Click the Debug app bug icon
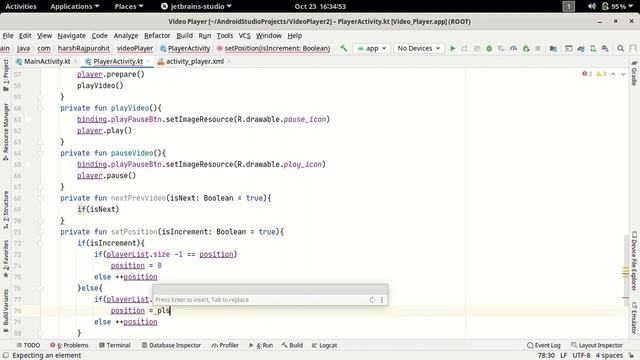Screen dimensions: 640x360 click(x=489, y=48)
